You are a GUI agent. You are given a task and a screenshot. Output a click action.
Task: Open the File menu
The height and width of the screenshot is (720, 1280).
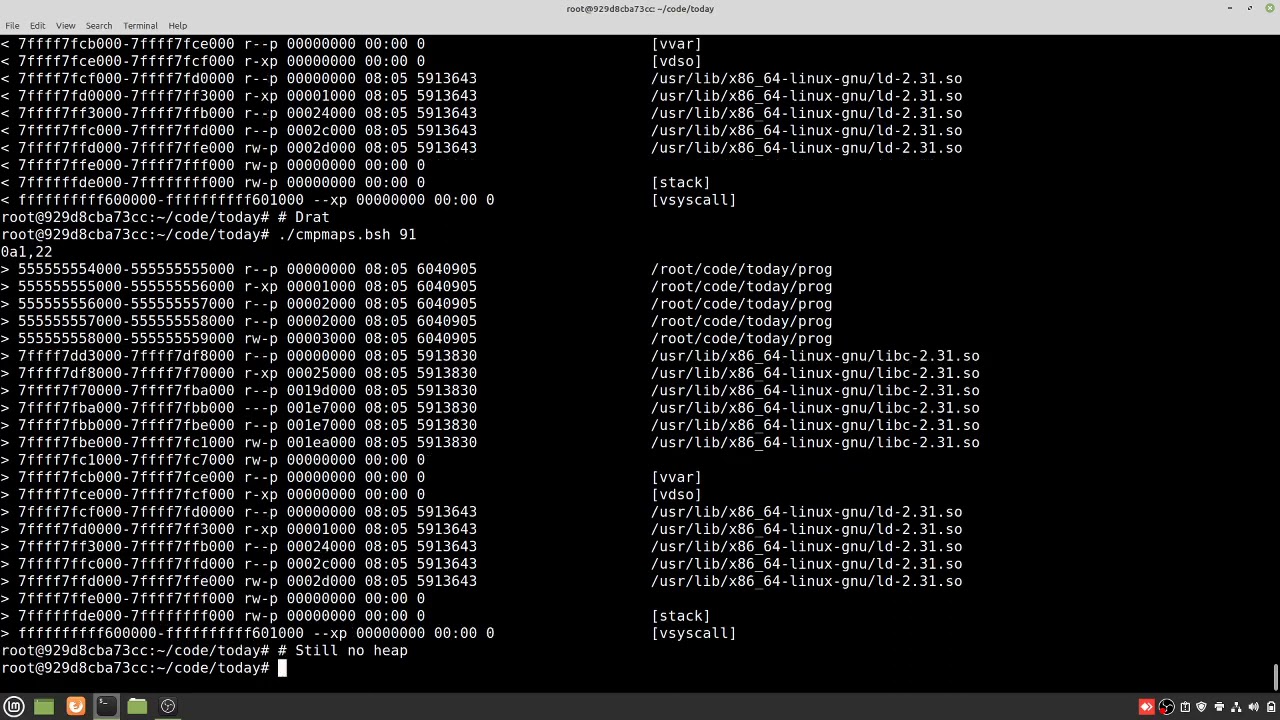coord(12,25)
